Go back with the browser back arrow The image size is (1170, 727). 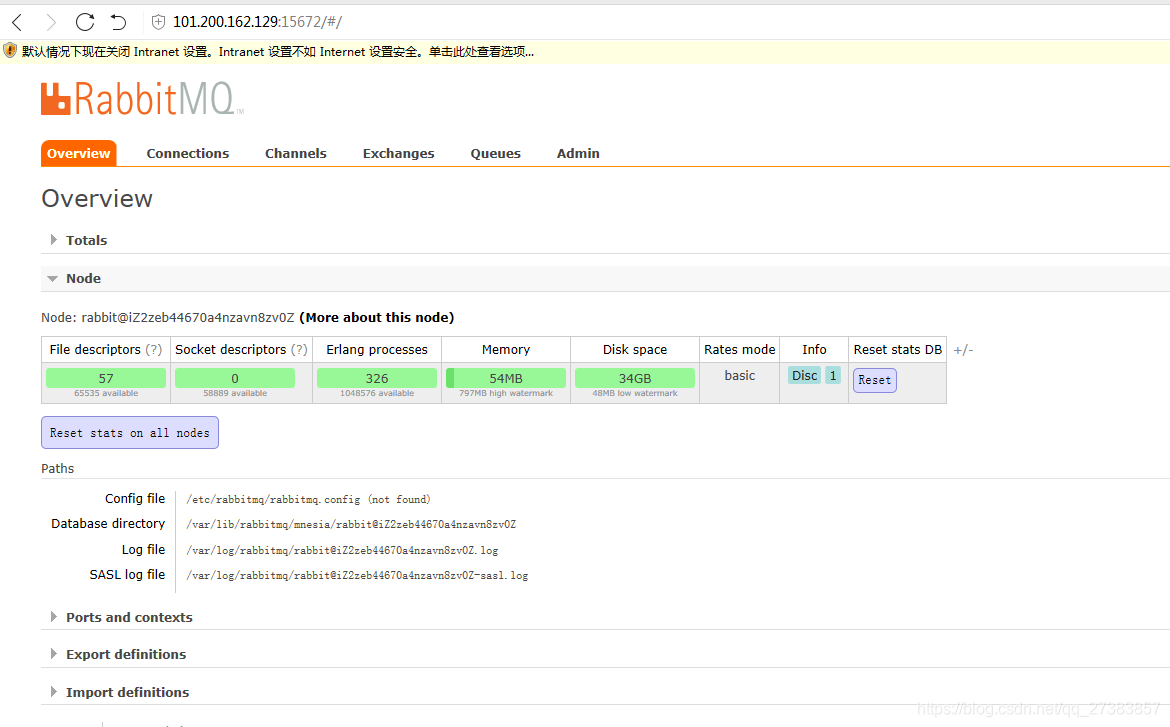[17, 22]
